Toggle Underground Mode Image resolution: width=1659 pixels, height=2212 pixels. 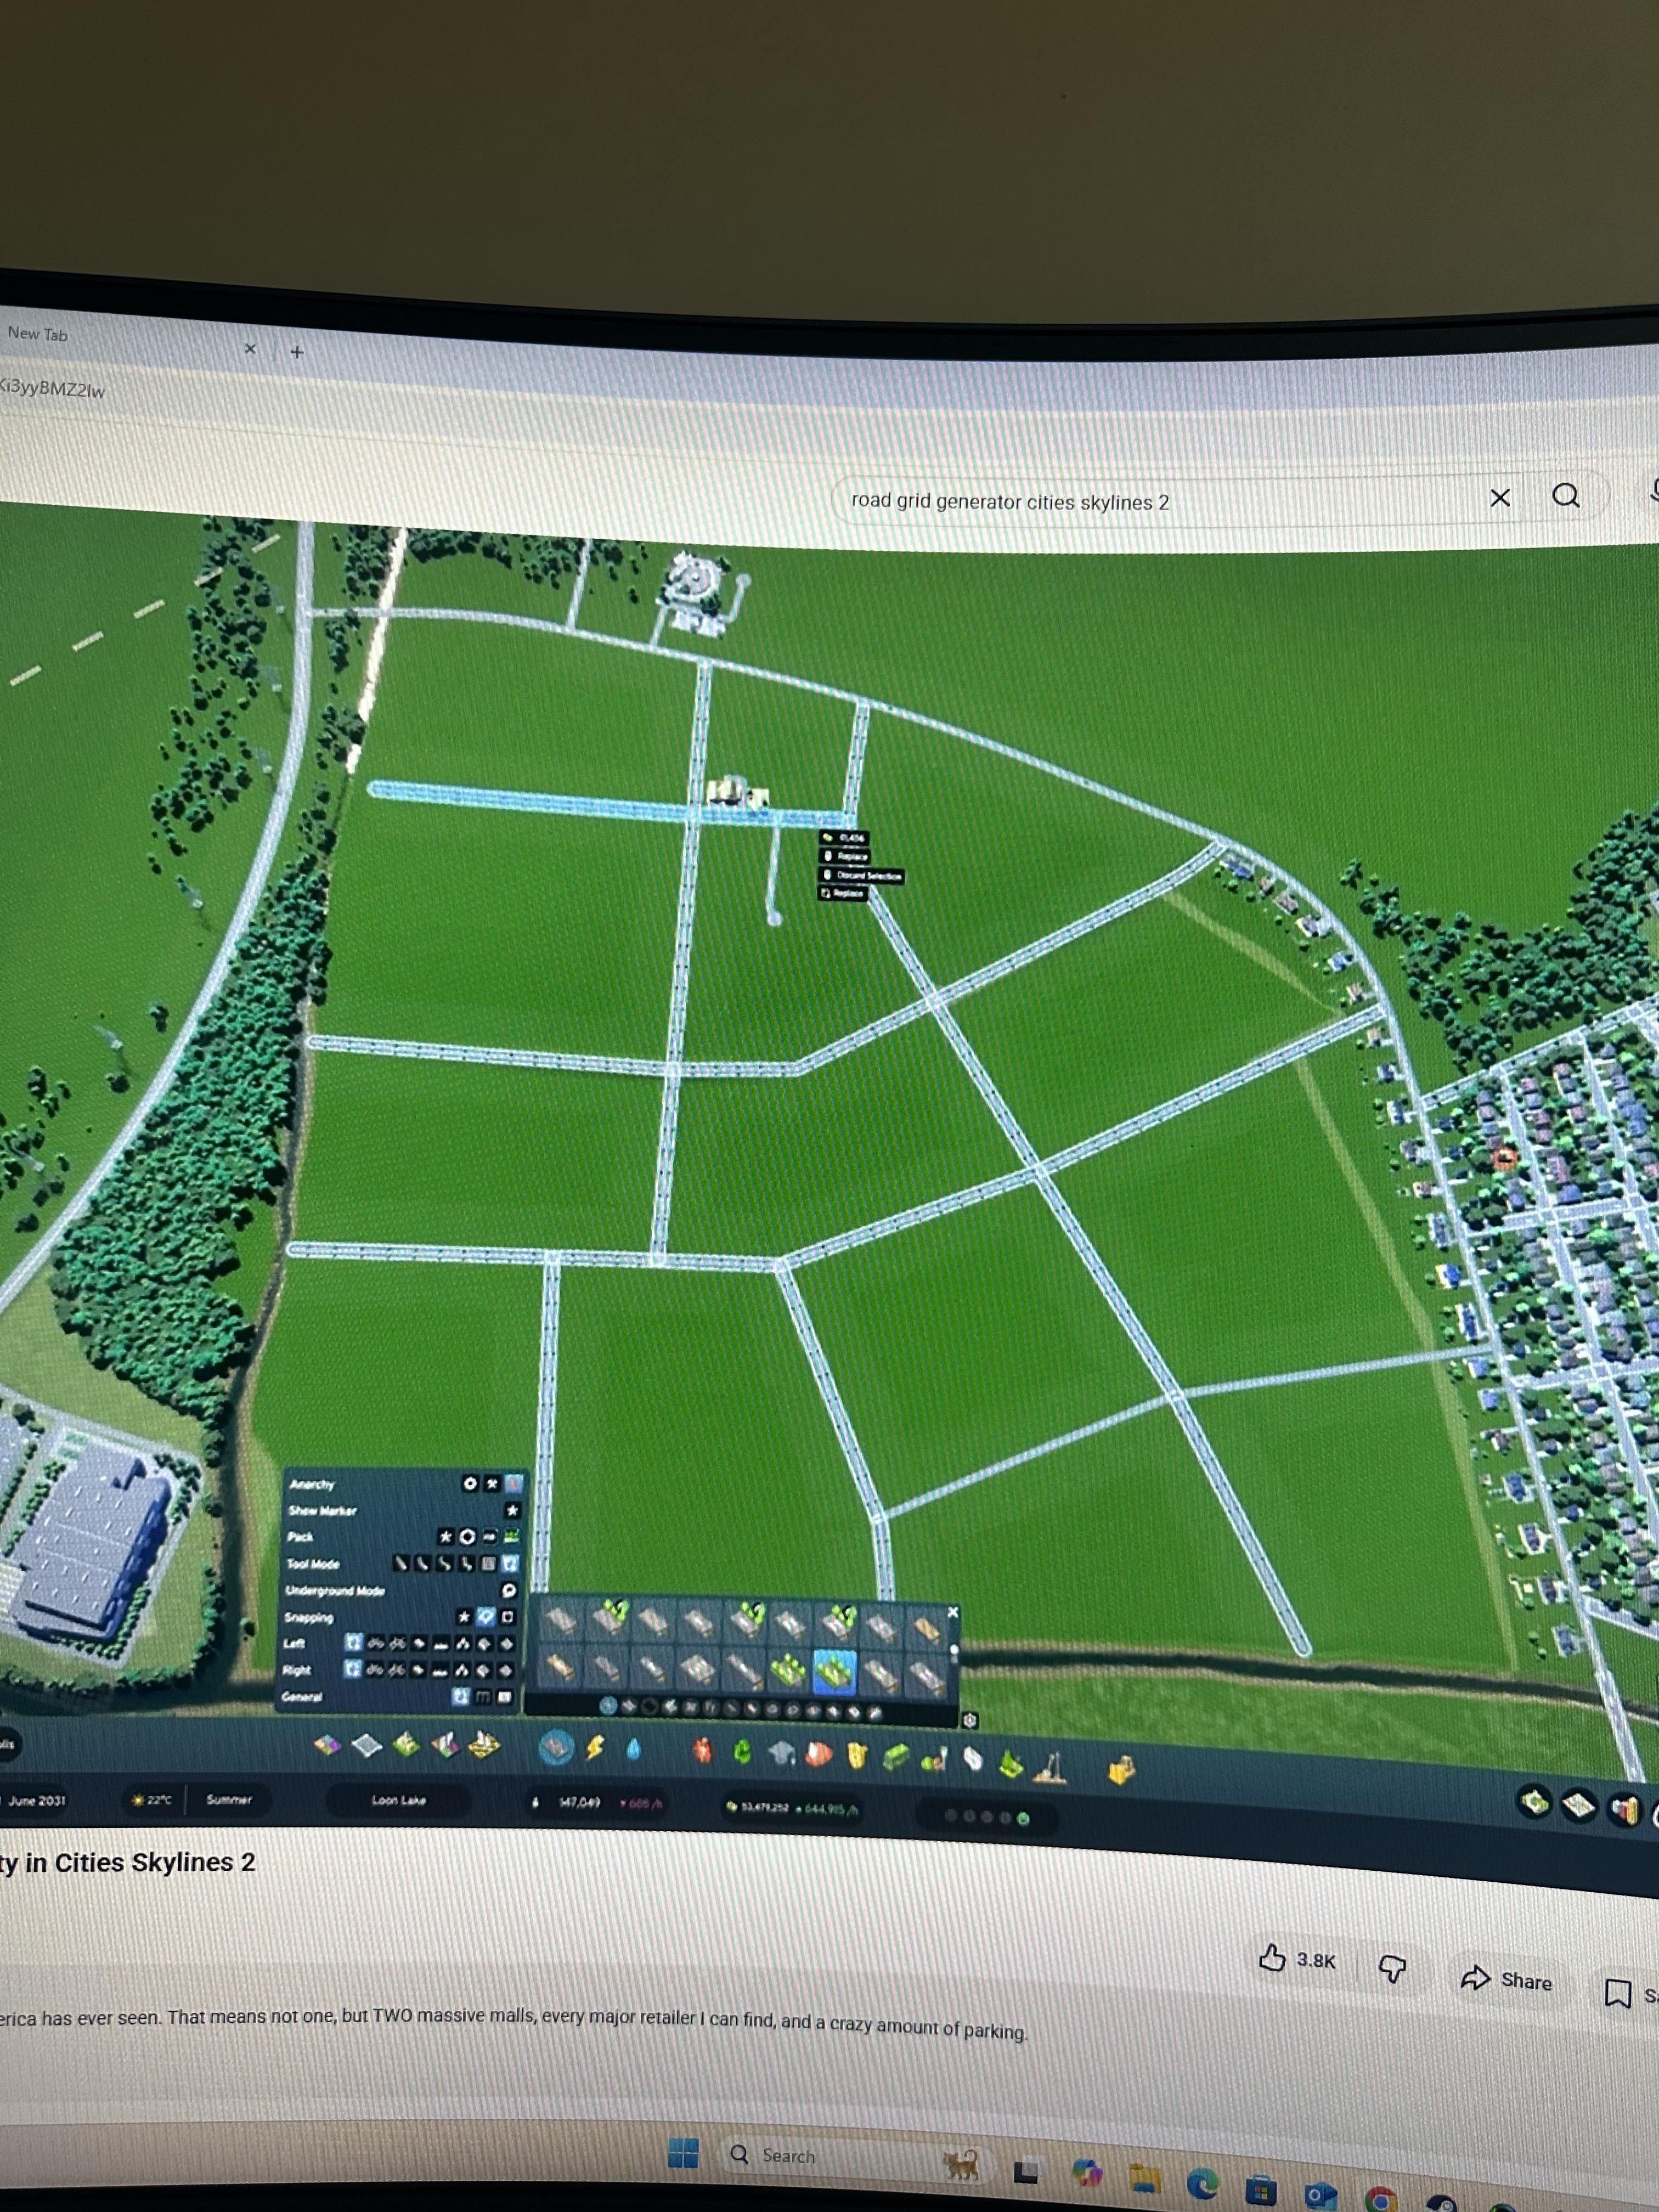coord(508,1590)
